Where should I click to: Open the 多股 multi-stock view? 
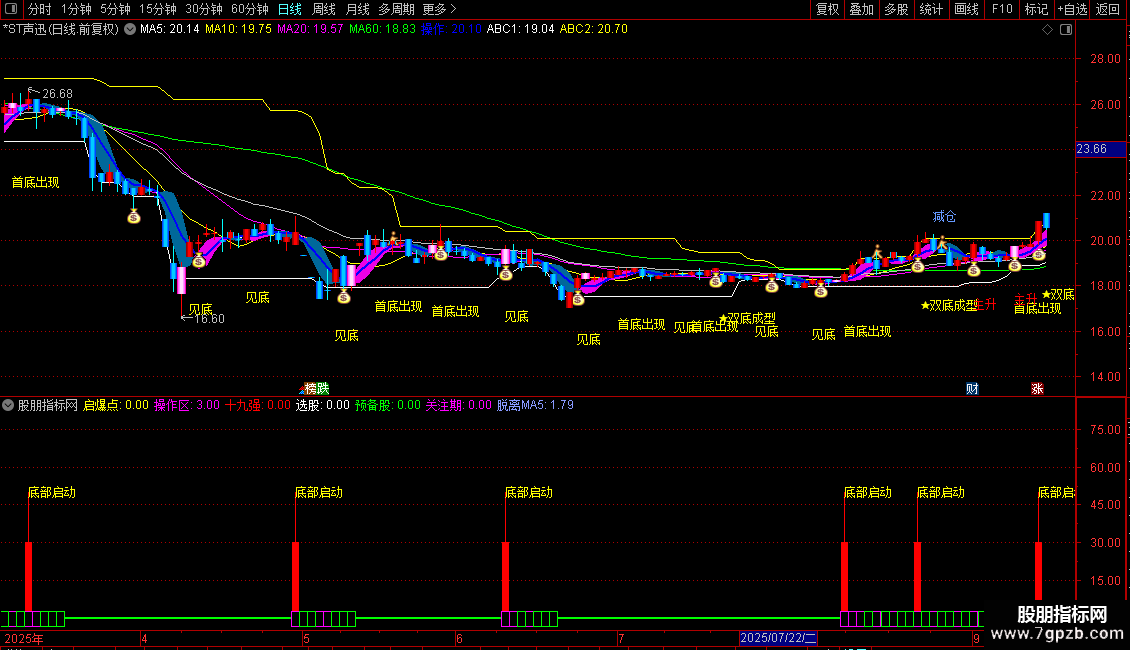[896, 9]
